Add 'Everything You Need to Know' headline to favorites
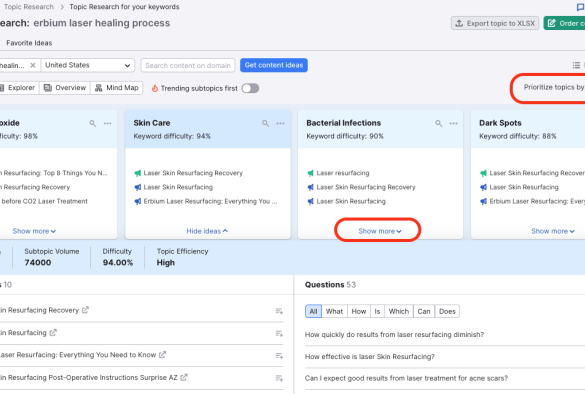Screen dimensions: 585x394 click(x=279, y=356)
